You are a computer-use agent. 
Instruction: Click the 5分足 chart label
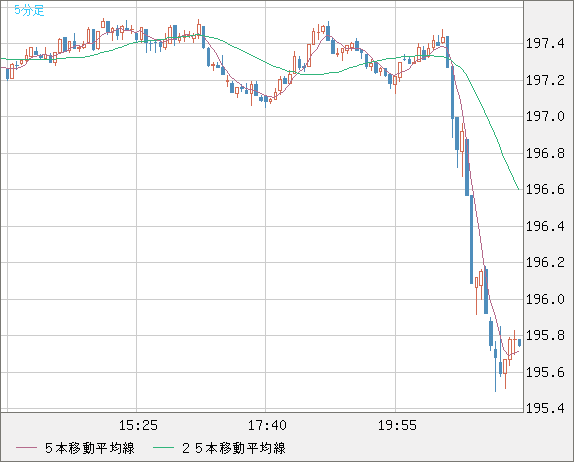(29, 10)
